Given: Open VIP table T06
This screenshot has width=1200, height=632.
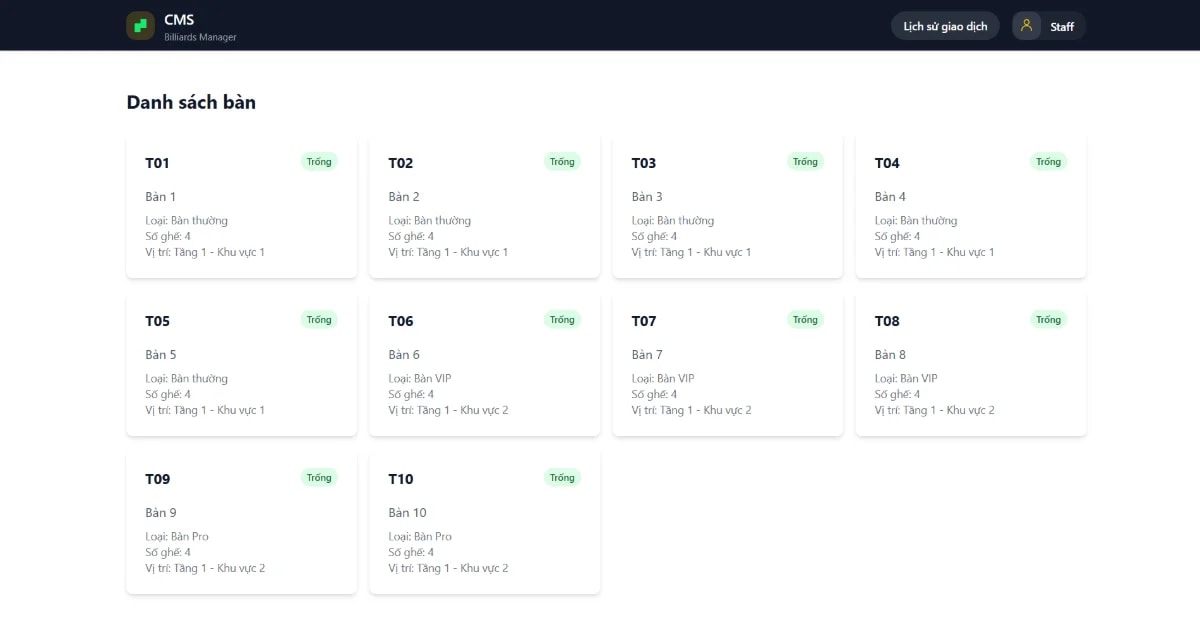Looking at the screenshot, I should click(x=484, y=363).
